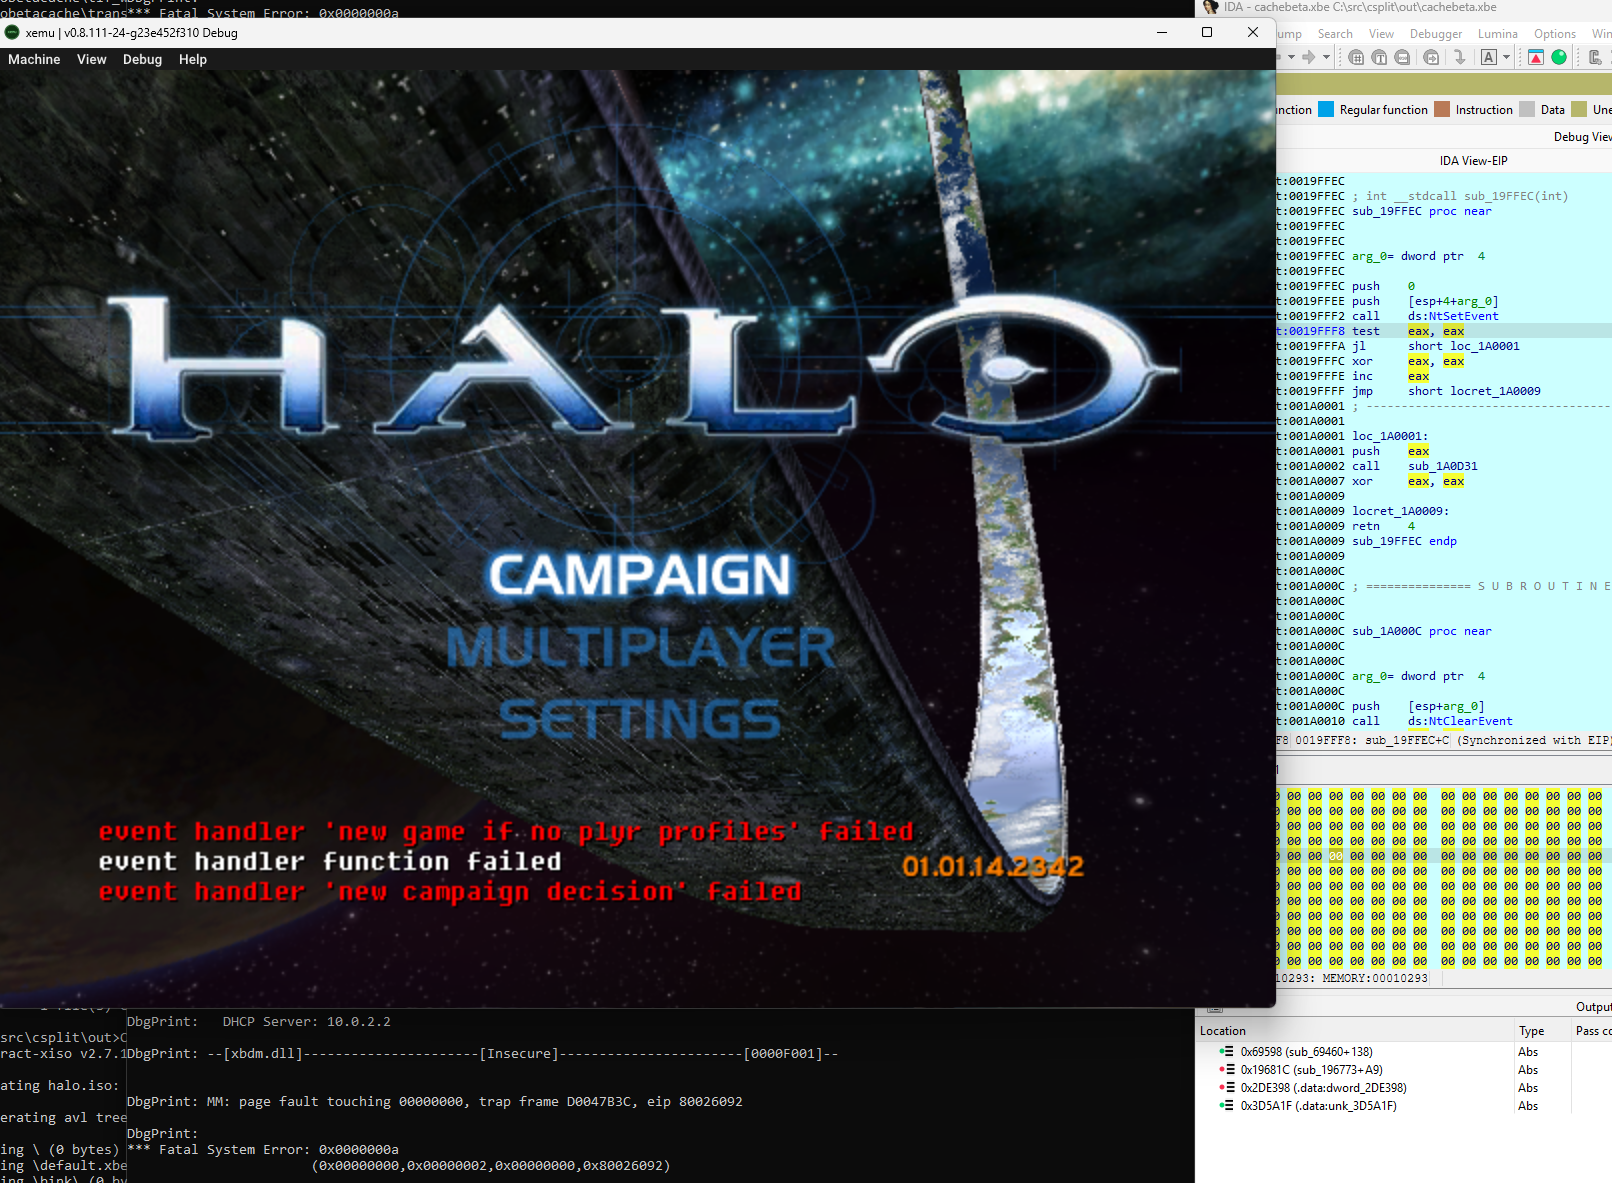The image size is (1612, 1183).
Task: Open the xemu Debug menu
Action: [142, 60]
